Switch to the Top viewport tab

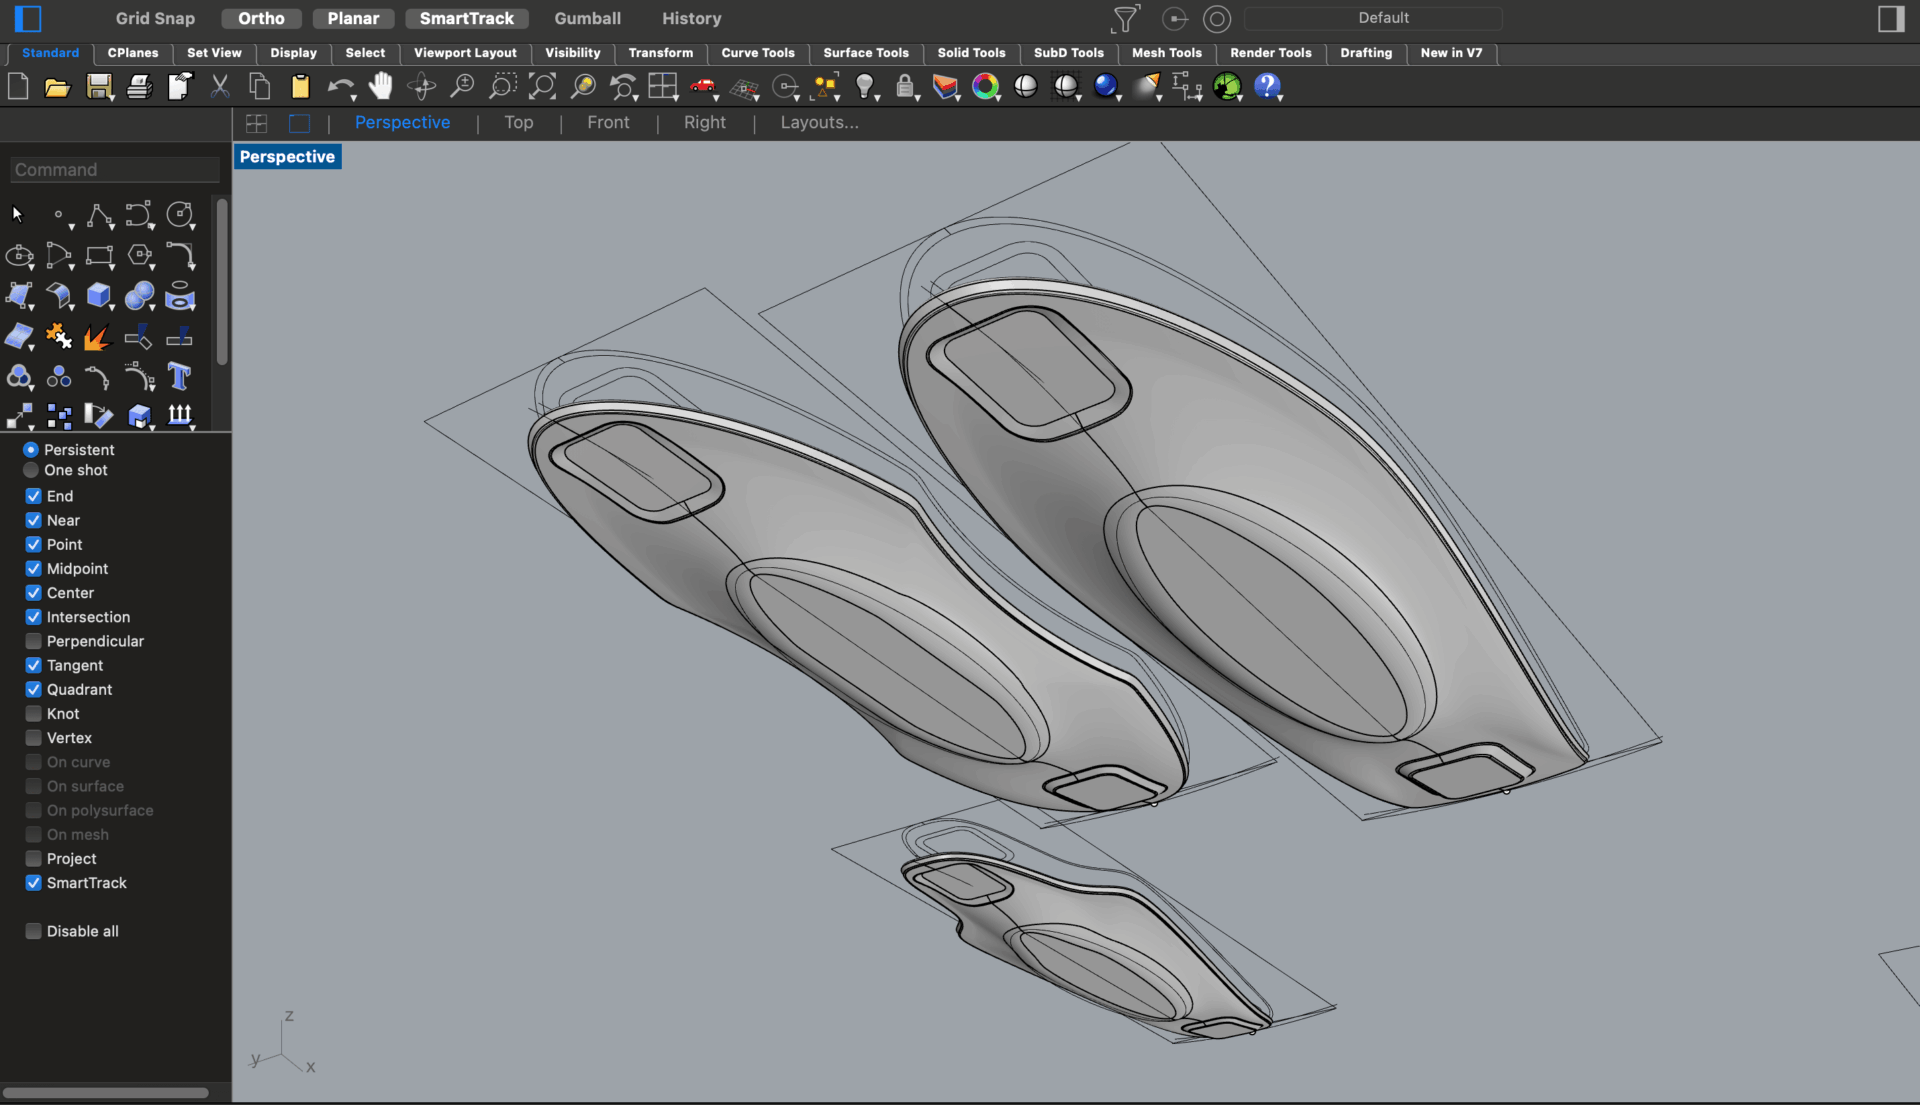point(518,122)
